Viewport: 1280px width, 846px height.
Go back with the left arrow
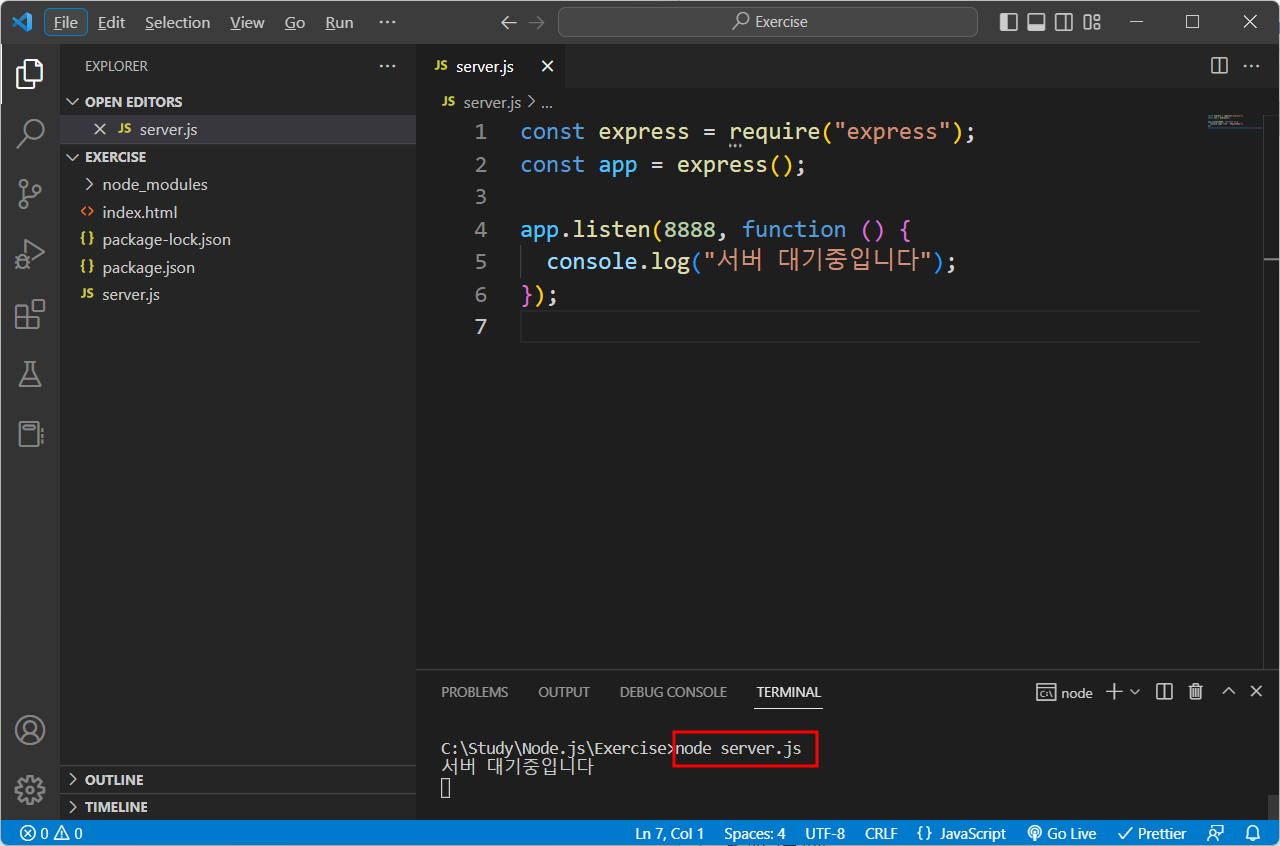pos(509,22)
